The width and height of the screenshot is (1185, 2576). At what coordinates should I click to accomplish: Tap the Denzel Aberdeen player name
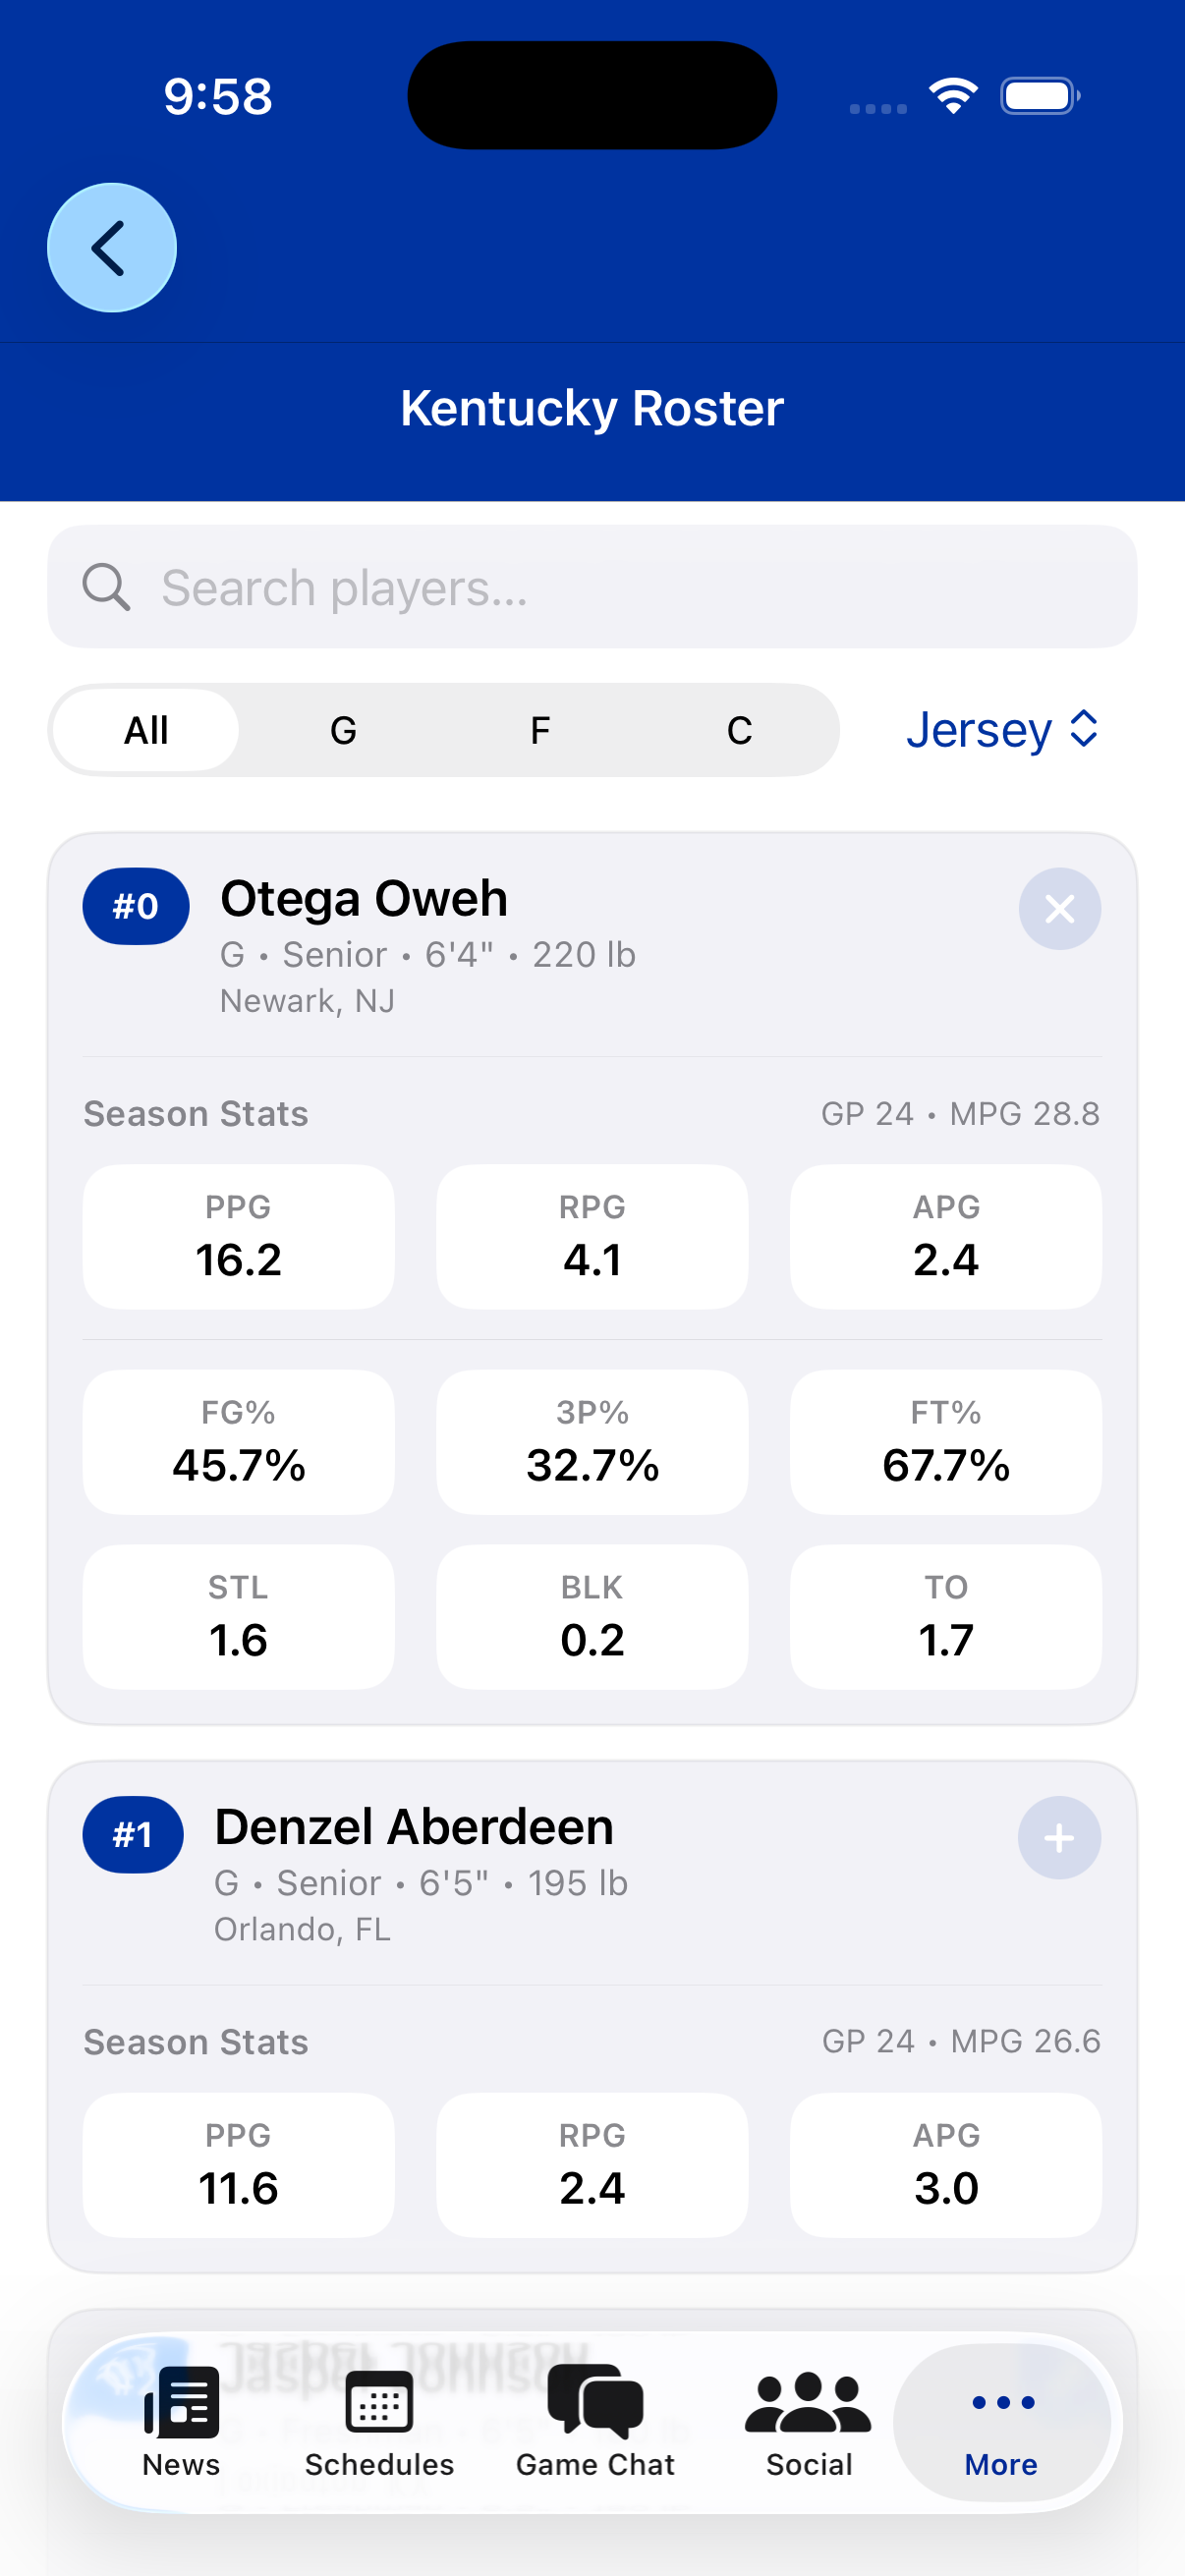pos(414,1827)
